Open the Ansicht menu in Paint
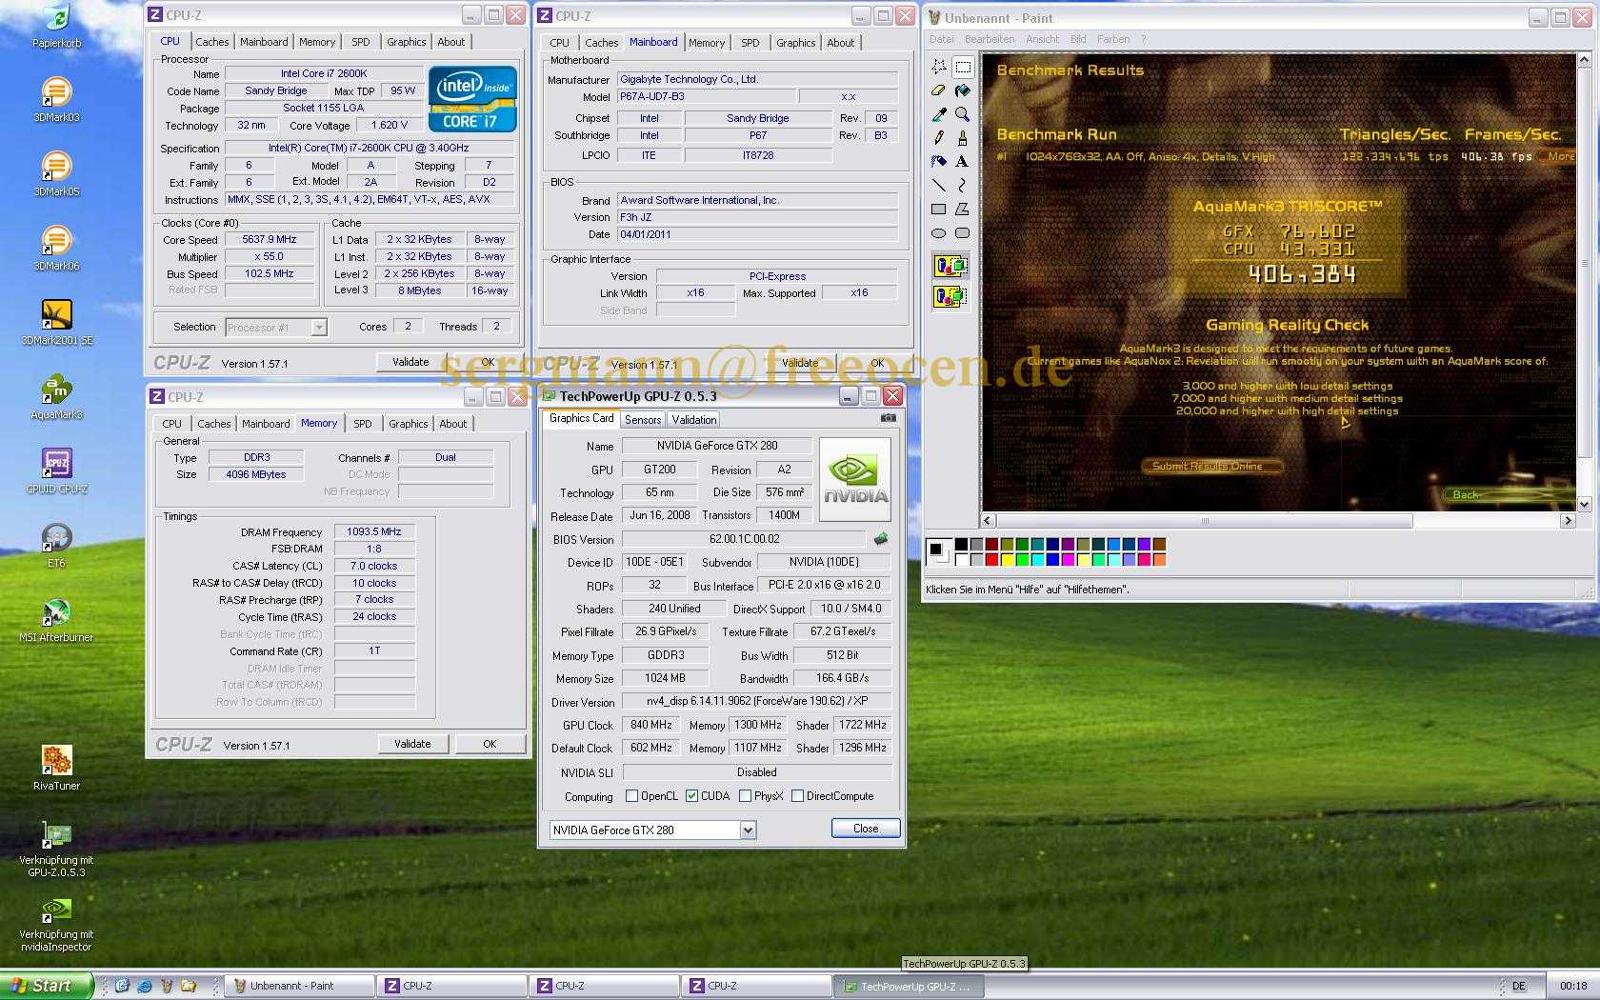This screenshot has height=1000, width=1600. (1042, 39)
